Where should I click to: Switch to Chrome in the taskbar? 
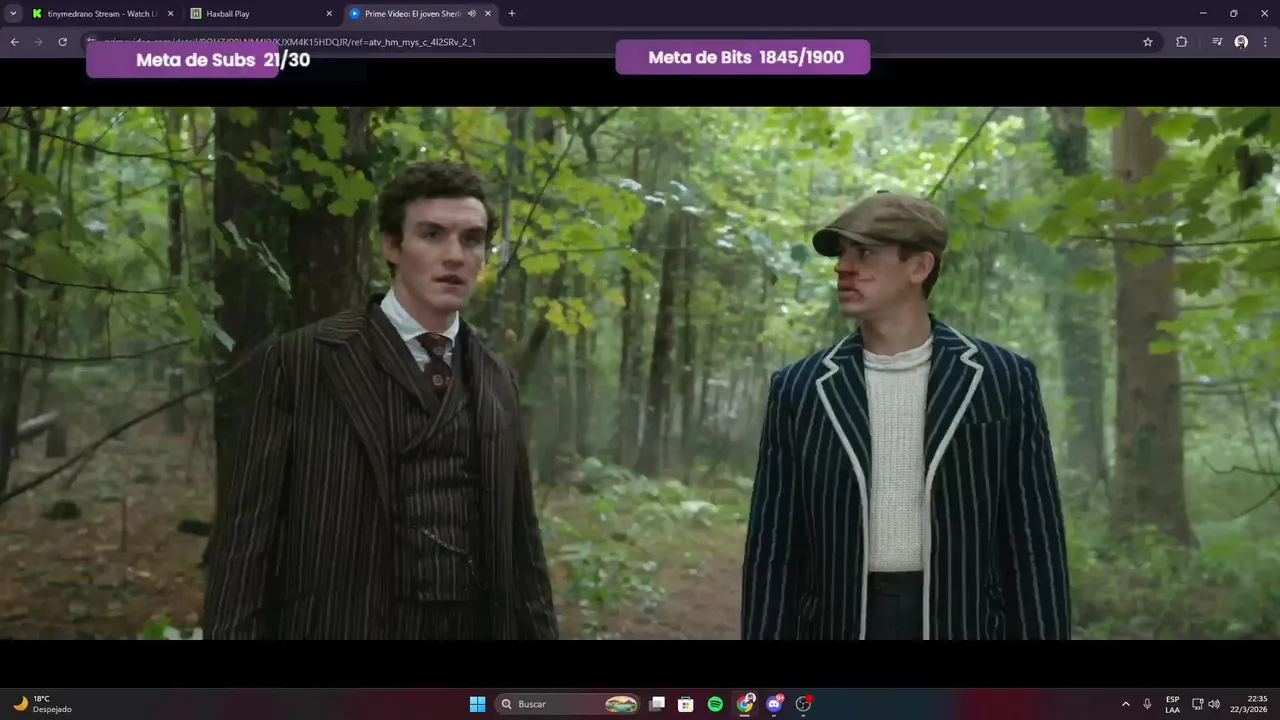click(745, 704)
